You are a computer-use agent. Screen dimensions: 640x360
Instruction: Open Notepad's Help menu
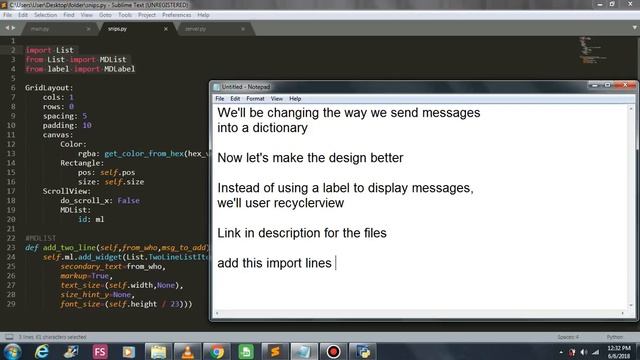click(x=295, y=99)
